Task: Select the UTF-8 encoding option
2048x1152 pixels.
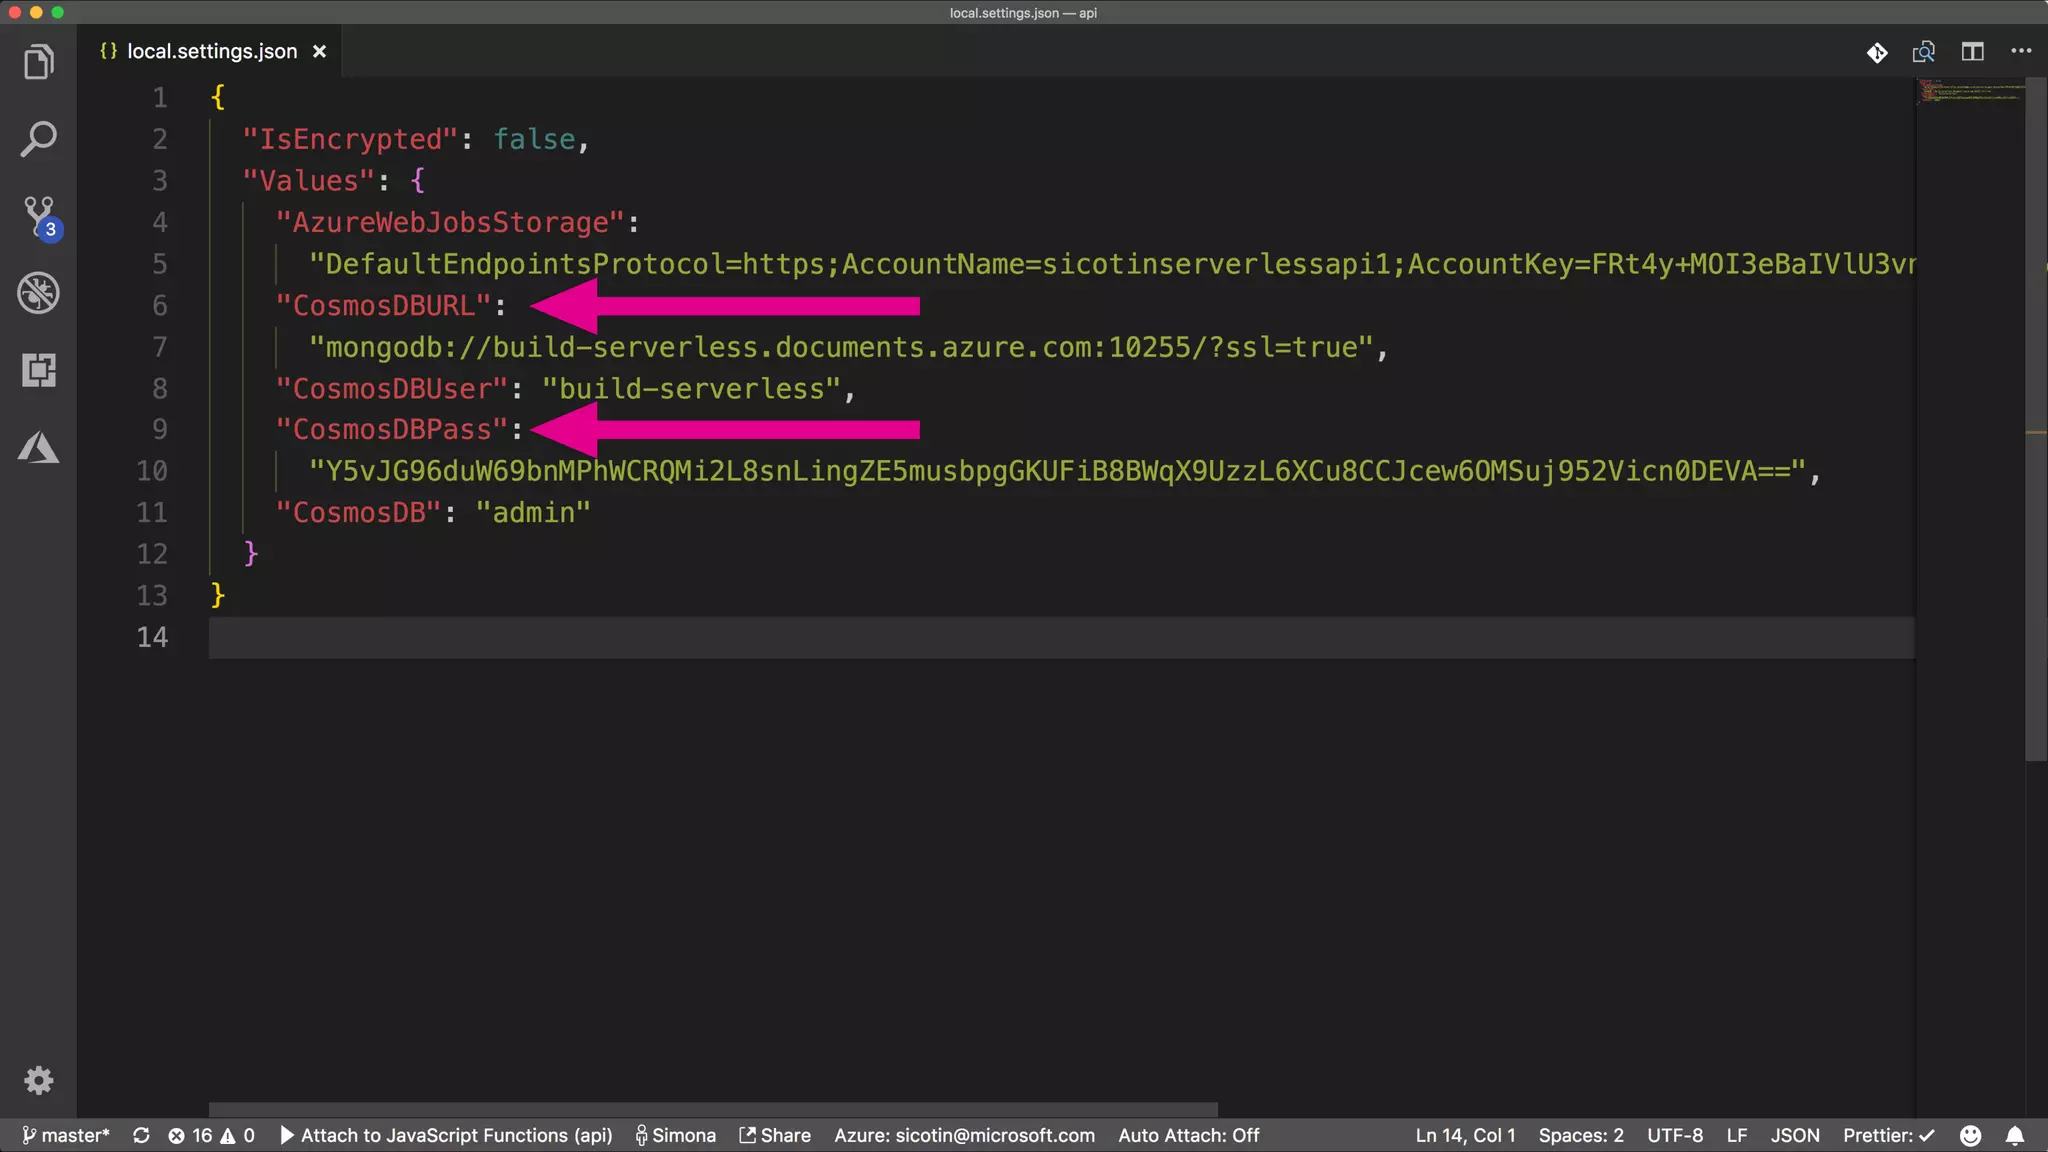Action: pyautogui.click(x=1675, y=1135)
